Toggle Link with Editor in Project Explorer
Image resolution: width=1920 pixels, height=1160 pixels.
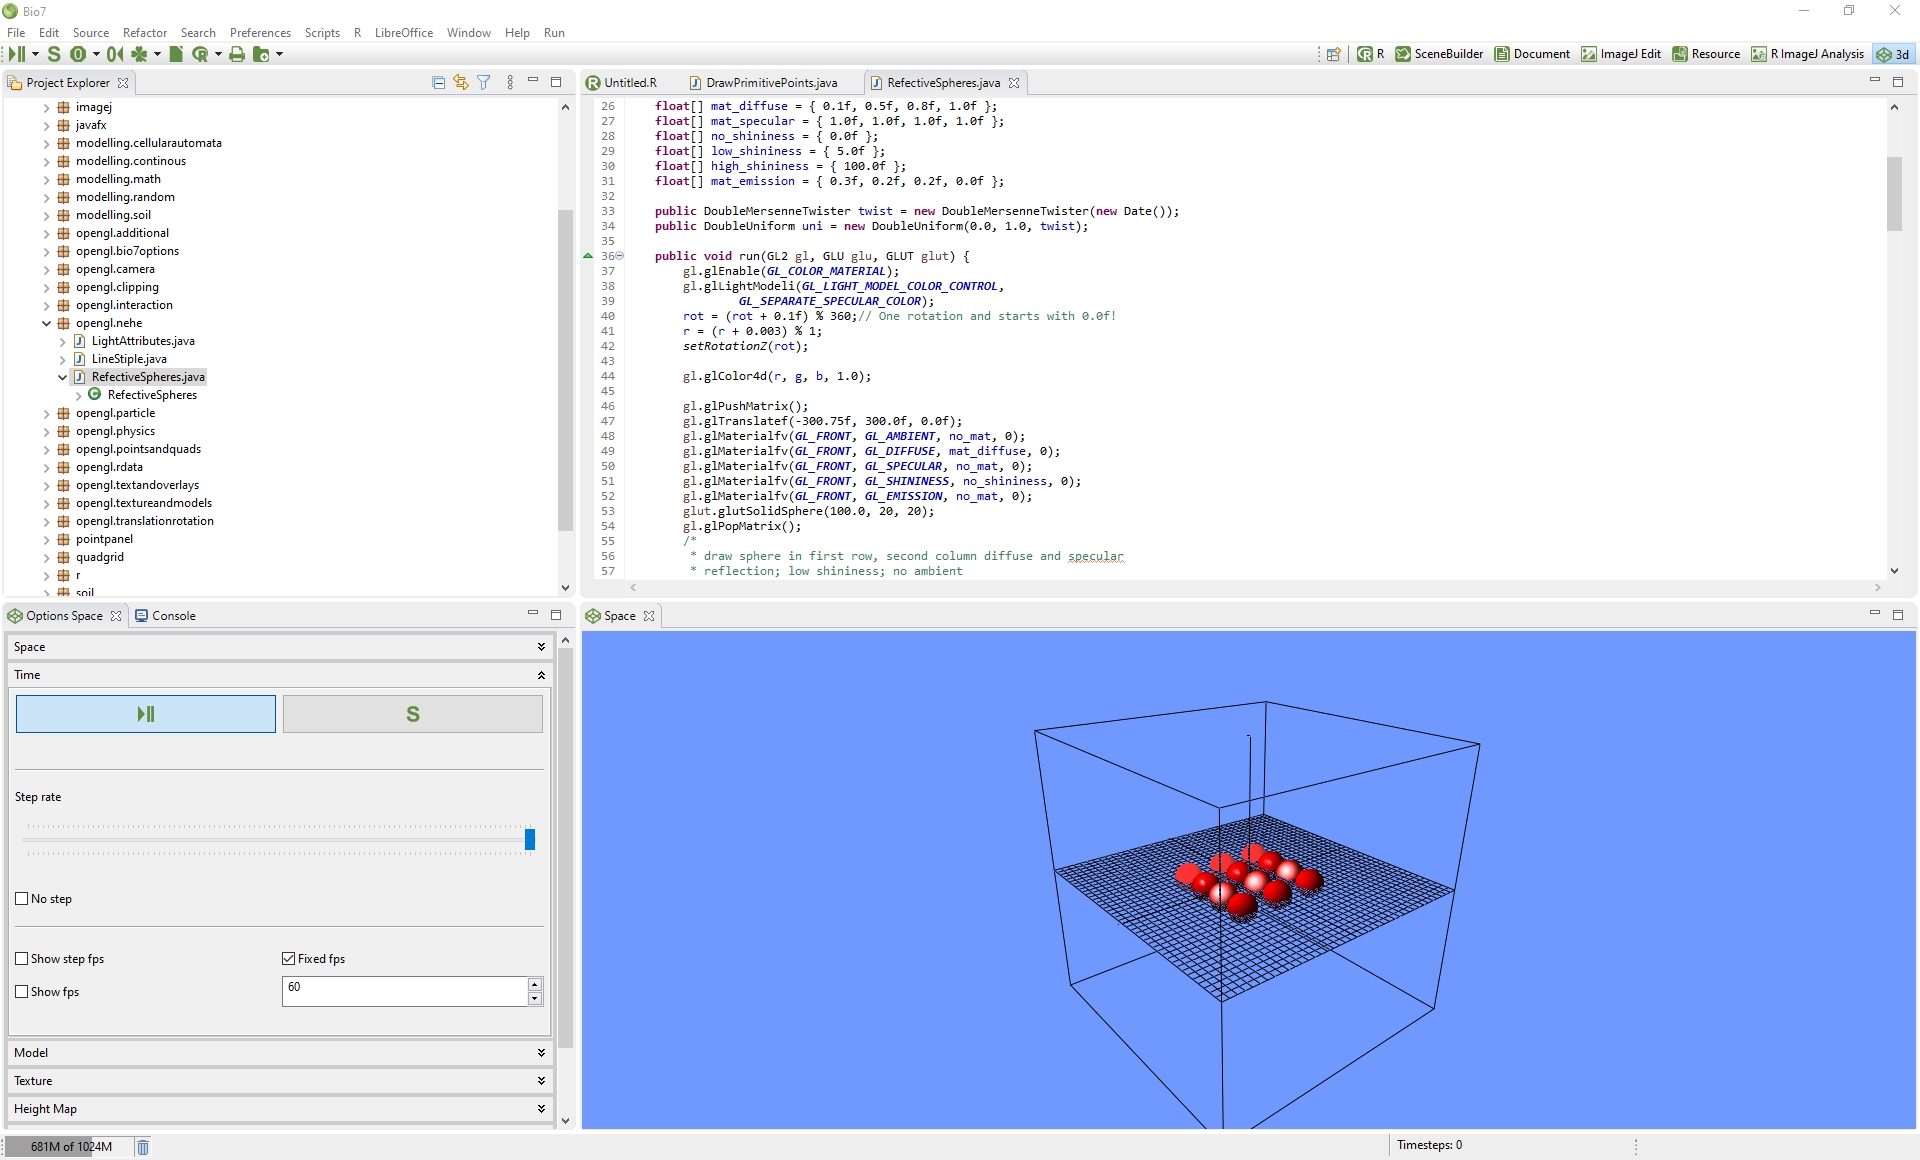(x=461, y=82)
